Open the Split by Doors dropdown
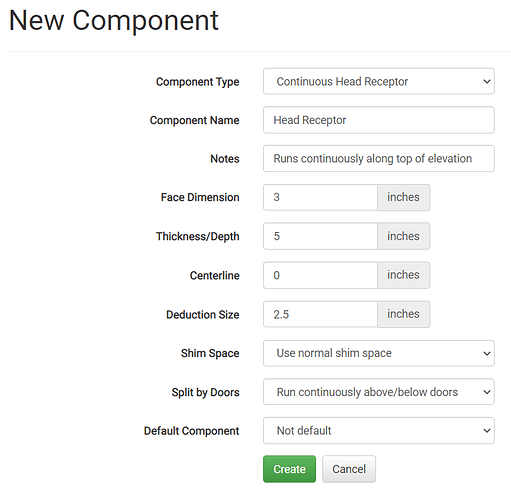 pos(379,392)
